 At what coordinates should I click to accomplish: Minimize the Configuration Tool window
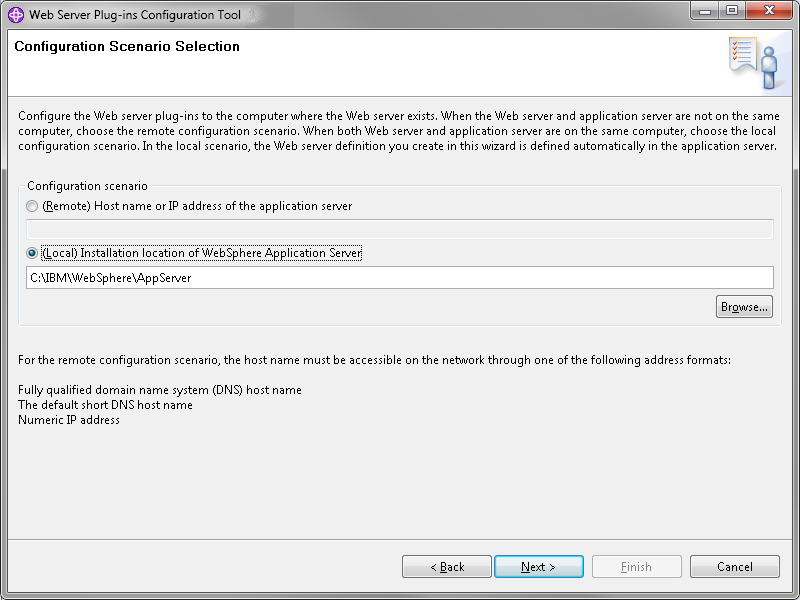click(705, 11)
